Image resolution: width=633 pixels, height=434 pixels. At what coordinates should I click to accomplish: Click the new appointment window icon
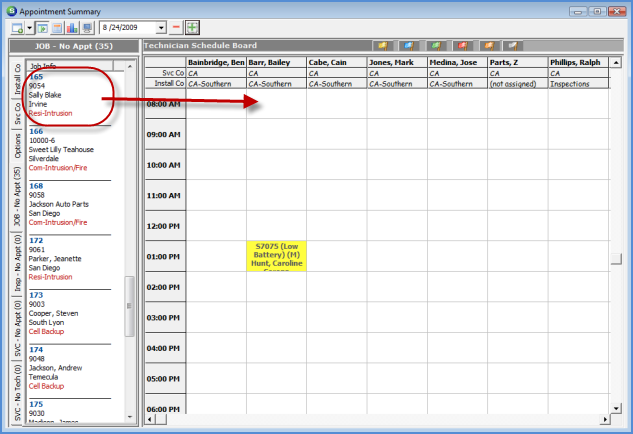click(x=17, y=28)
